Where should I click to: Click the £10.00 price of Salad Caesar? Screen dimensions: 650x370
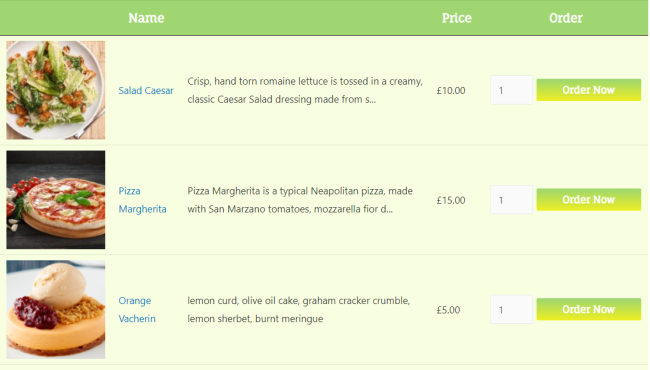tap(451, 90)
